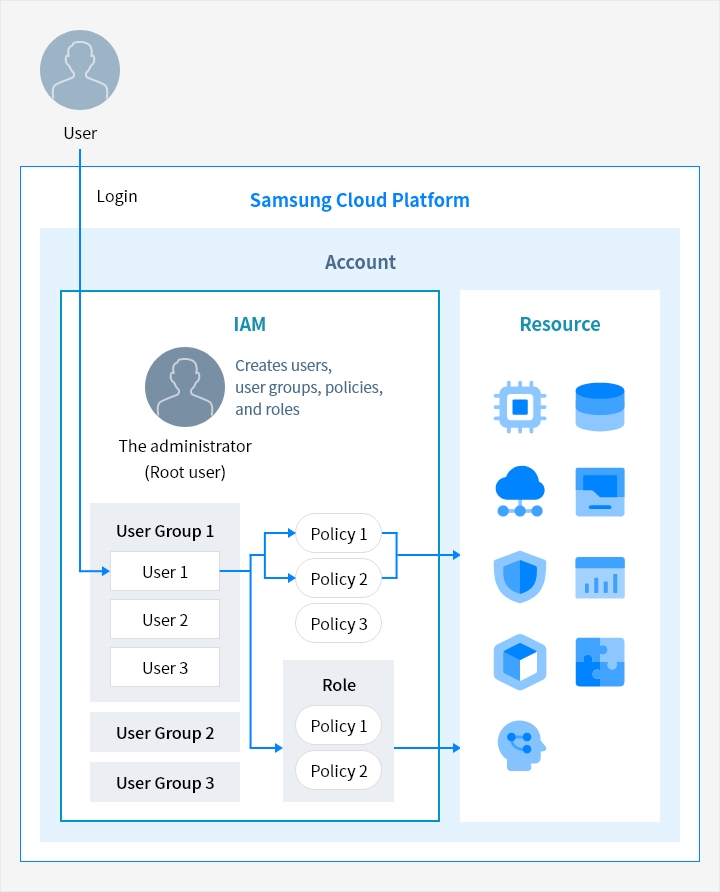Screen dimensions: 720x892
Task: Click the 'and roles' description line
Action: click(267, 409)
